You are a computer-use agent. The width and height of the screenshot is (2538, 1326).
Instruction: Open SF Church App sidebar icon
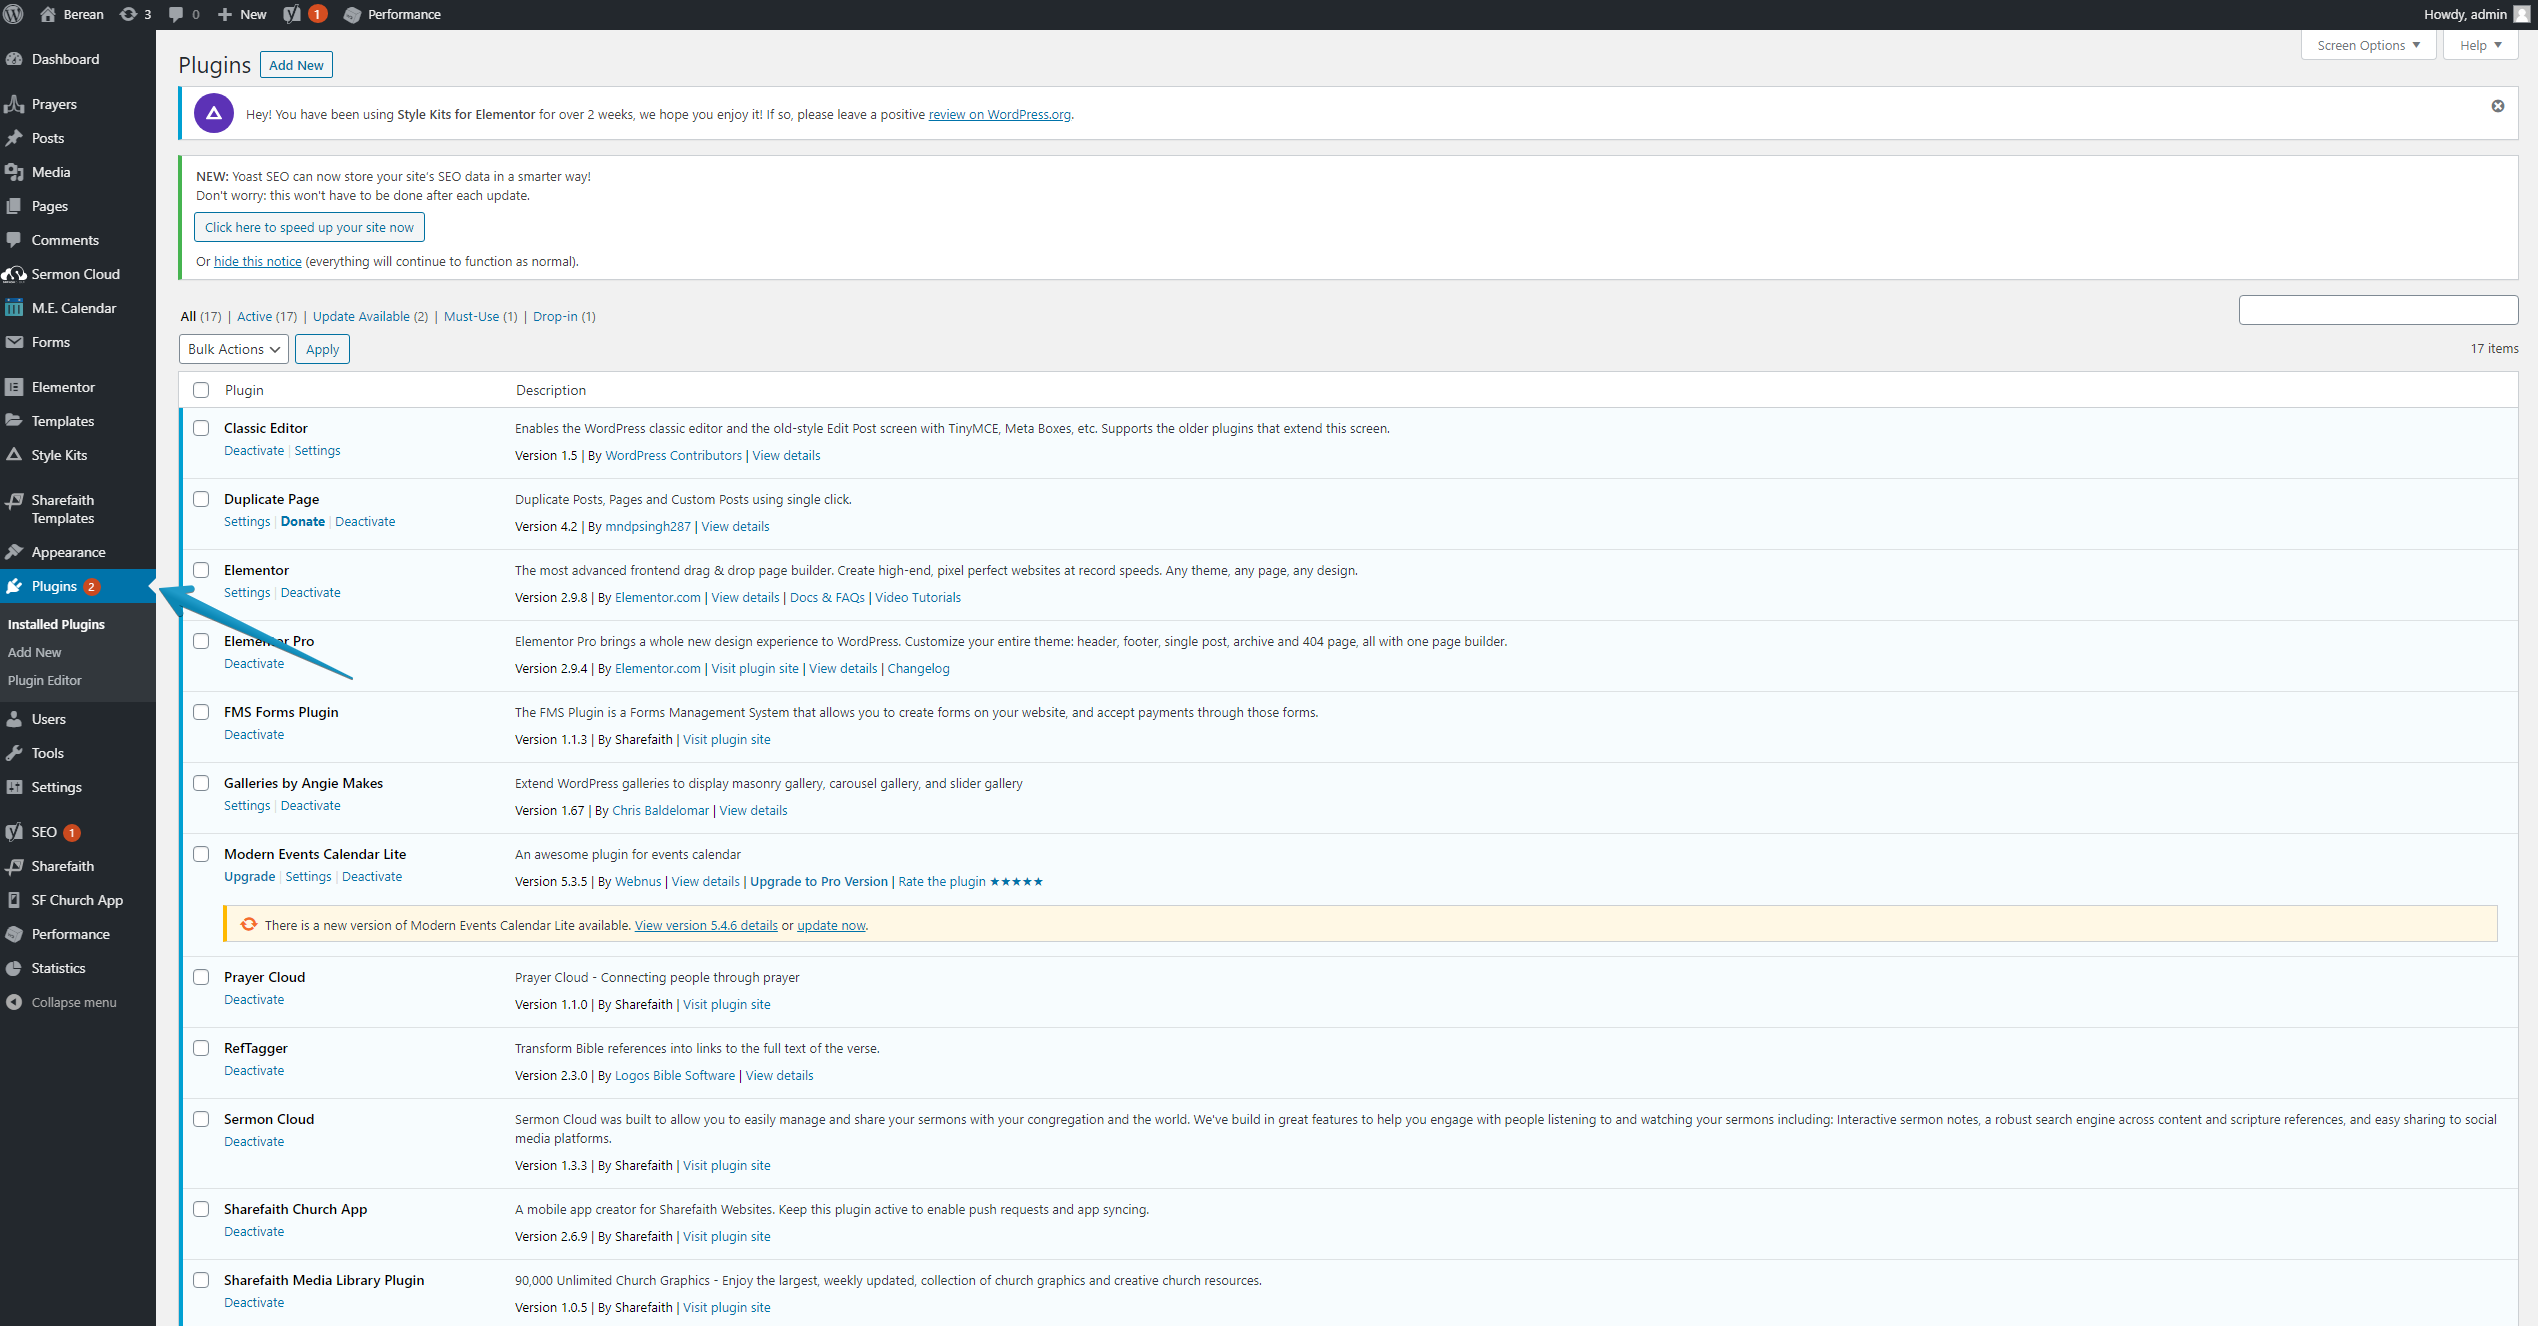(14, 900)
